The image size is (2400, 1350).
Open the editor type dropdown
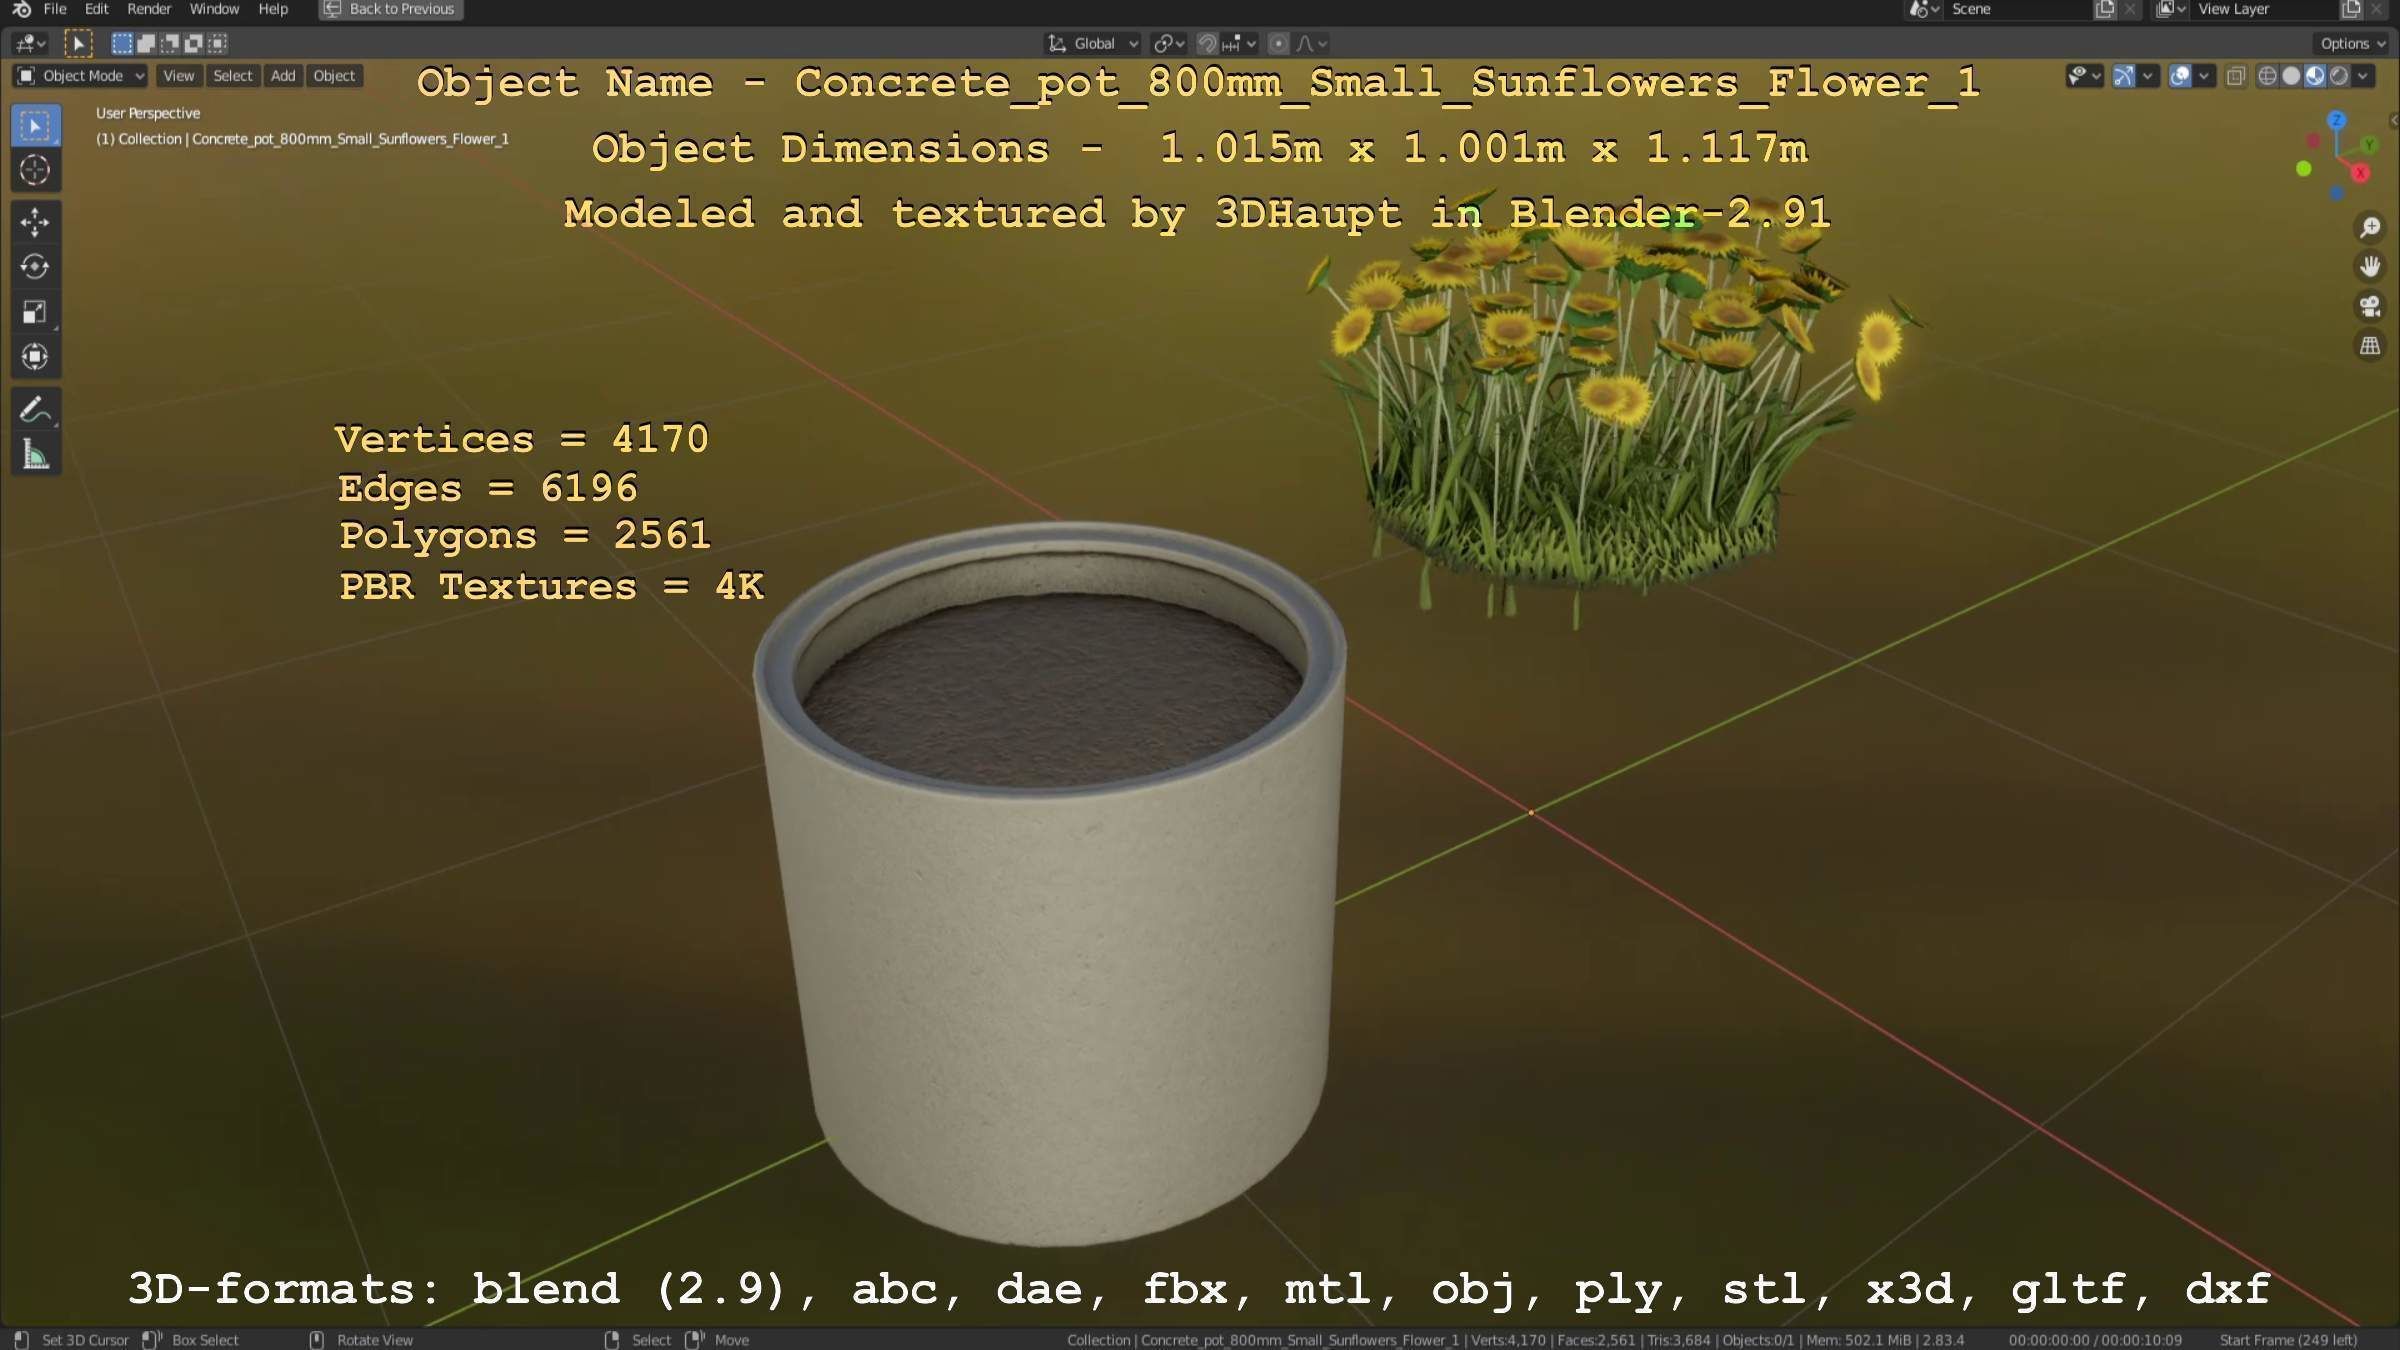pos(31,44)
